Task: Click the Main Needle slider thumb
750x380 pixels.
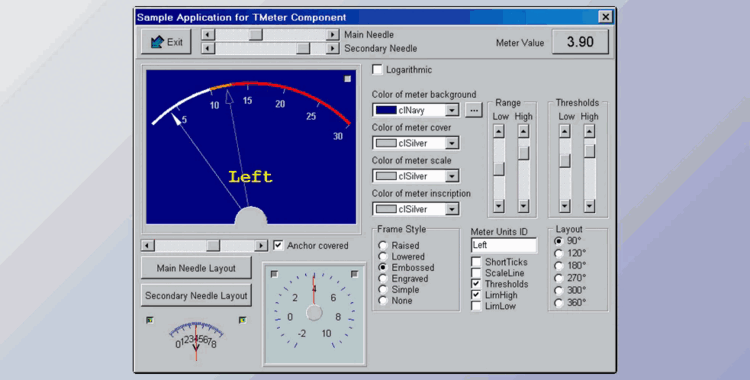Action: [x=256, y=34]
